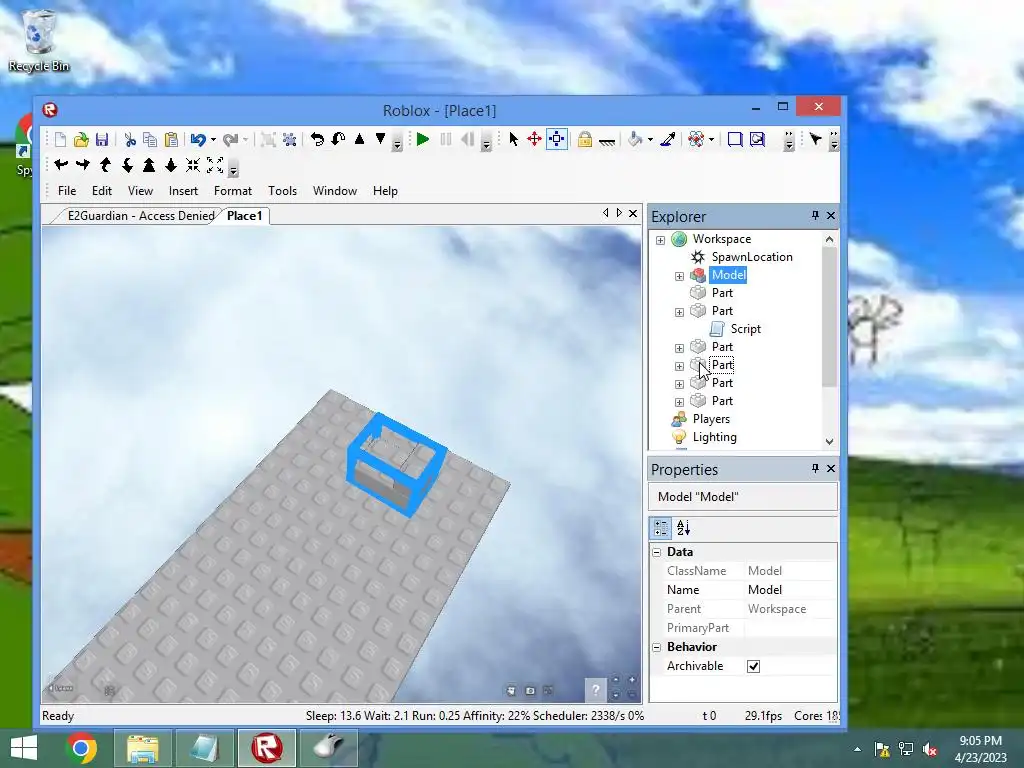The width and height of the screenshot is (1024, 768).
Task: Save the place with the floppy disk icon
Action: pyautogui.click(x=102, y=139)
